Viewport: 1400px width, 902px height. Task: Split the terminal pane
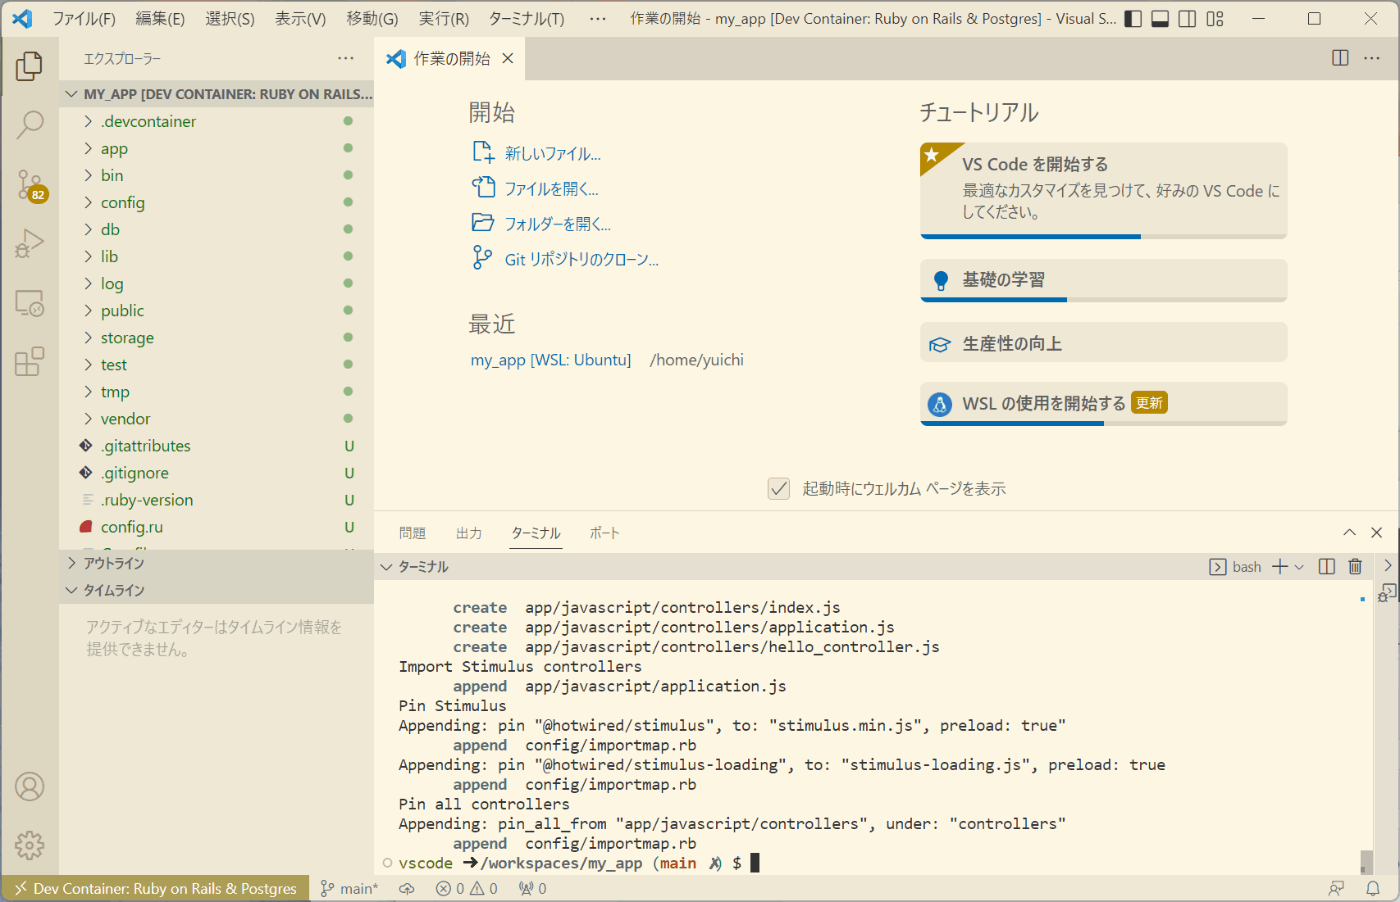point(1327,567)
